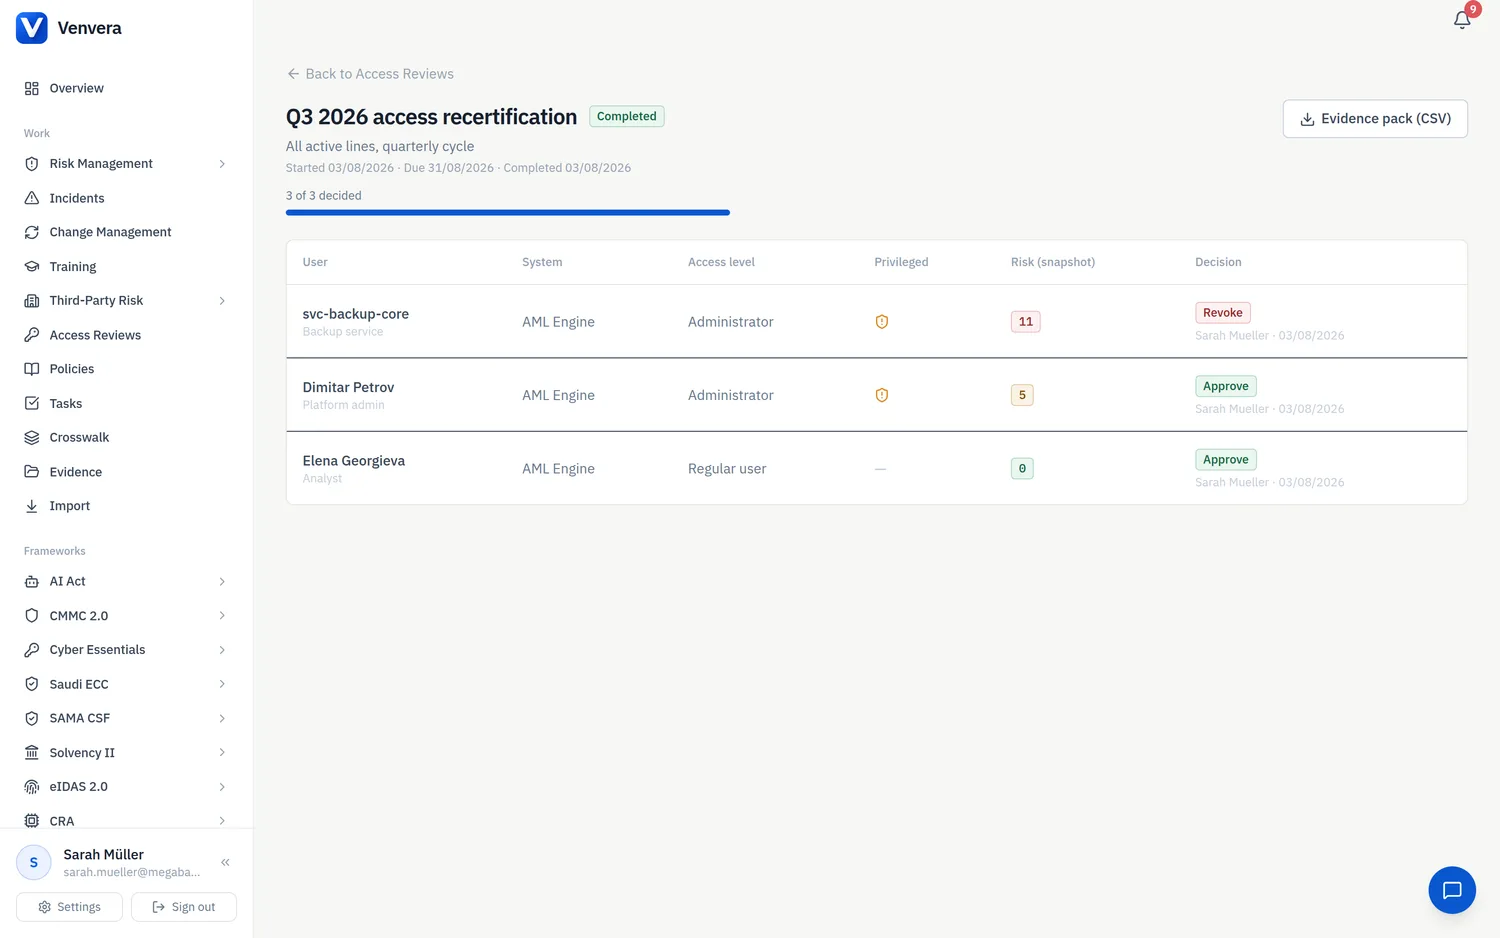Select the Elena Georgieva user name
Screen dimensions: 1500x938
[x=354, y=461]
